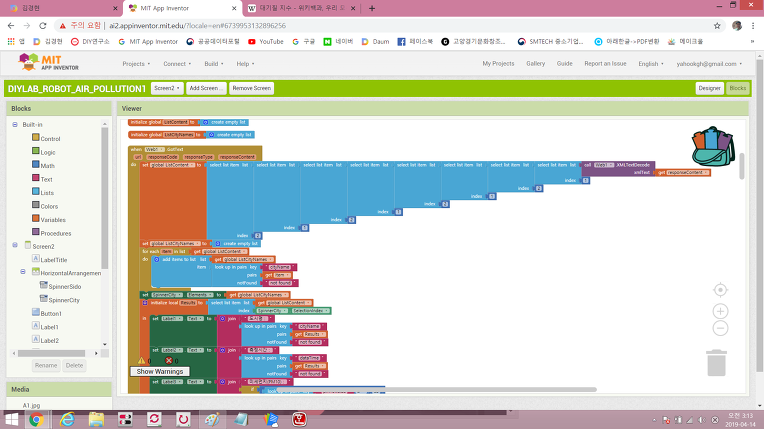Image resolution: width=764 pixels, height=429 pixels.
Task: Click the viewer vertical scrollbar thumb
Action: 742,166
